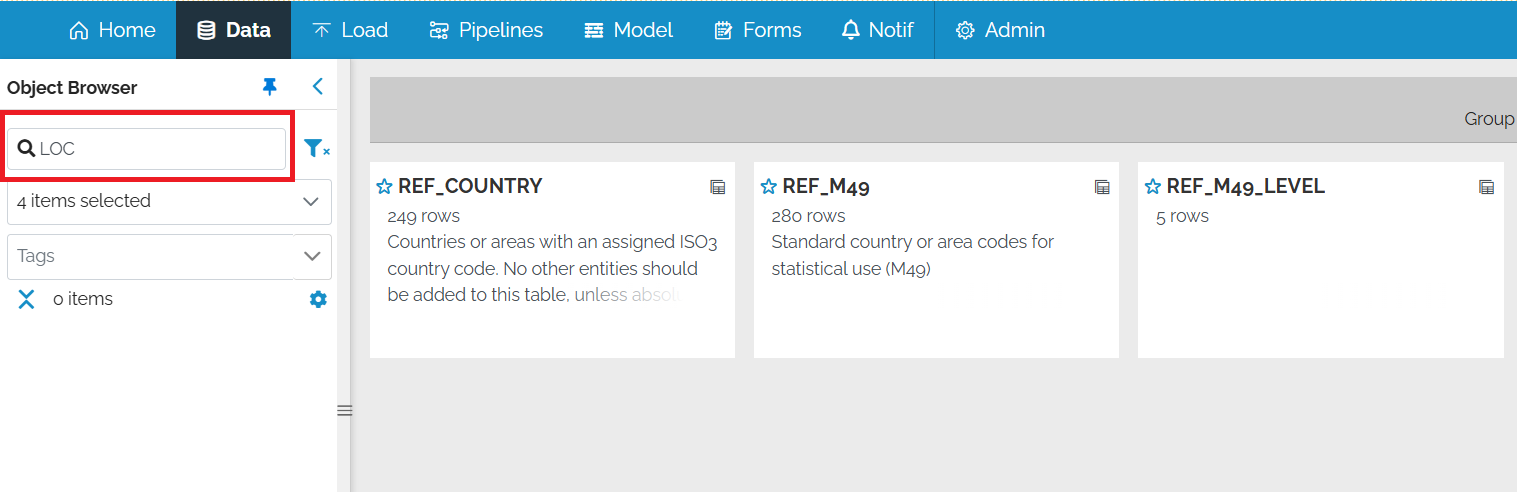
Task: Pin the Object Browser panel
Action: coord(269,87)
